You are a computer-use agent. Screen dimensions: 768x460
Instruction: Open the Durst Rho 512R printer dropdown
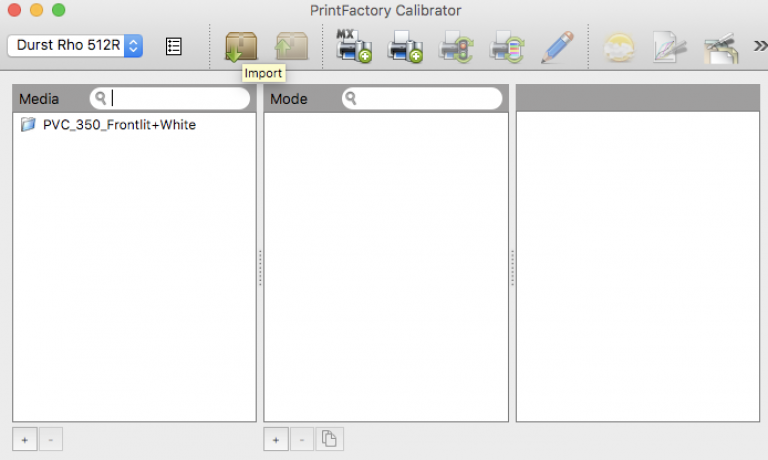(75, 46)
